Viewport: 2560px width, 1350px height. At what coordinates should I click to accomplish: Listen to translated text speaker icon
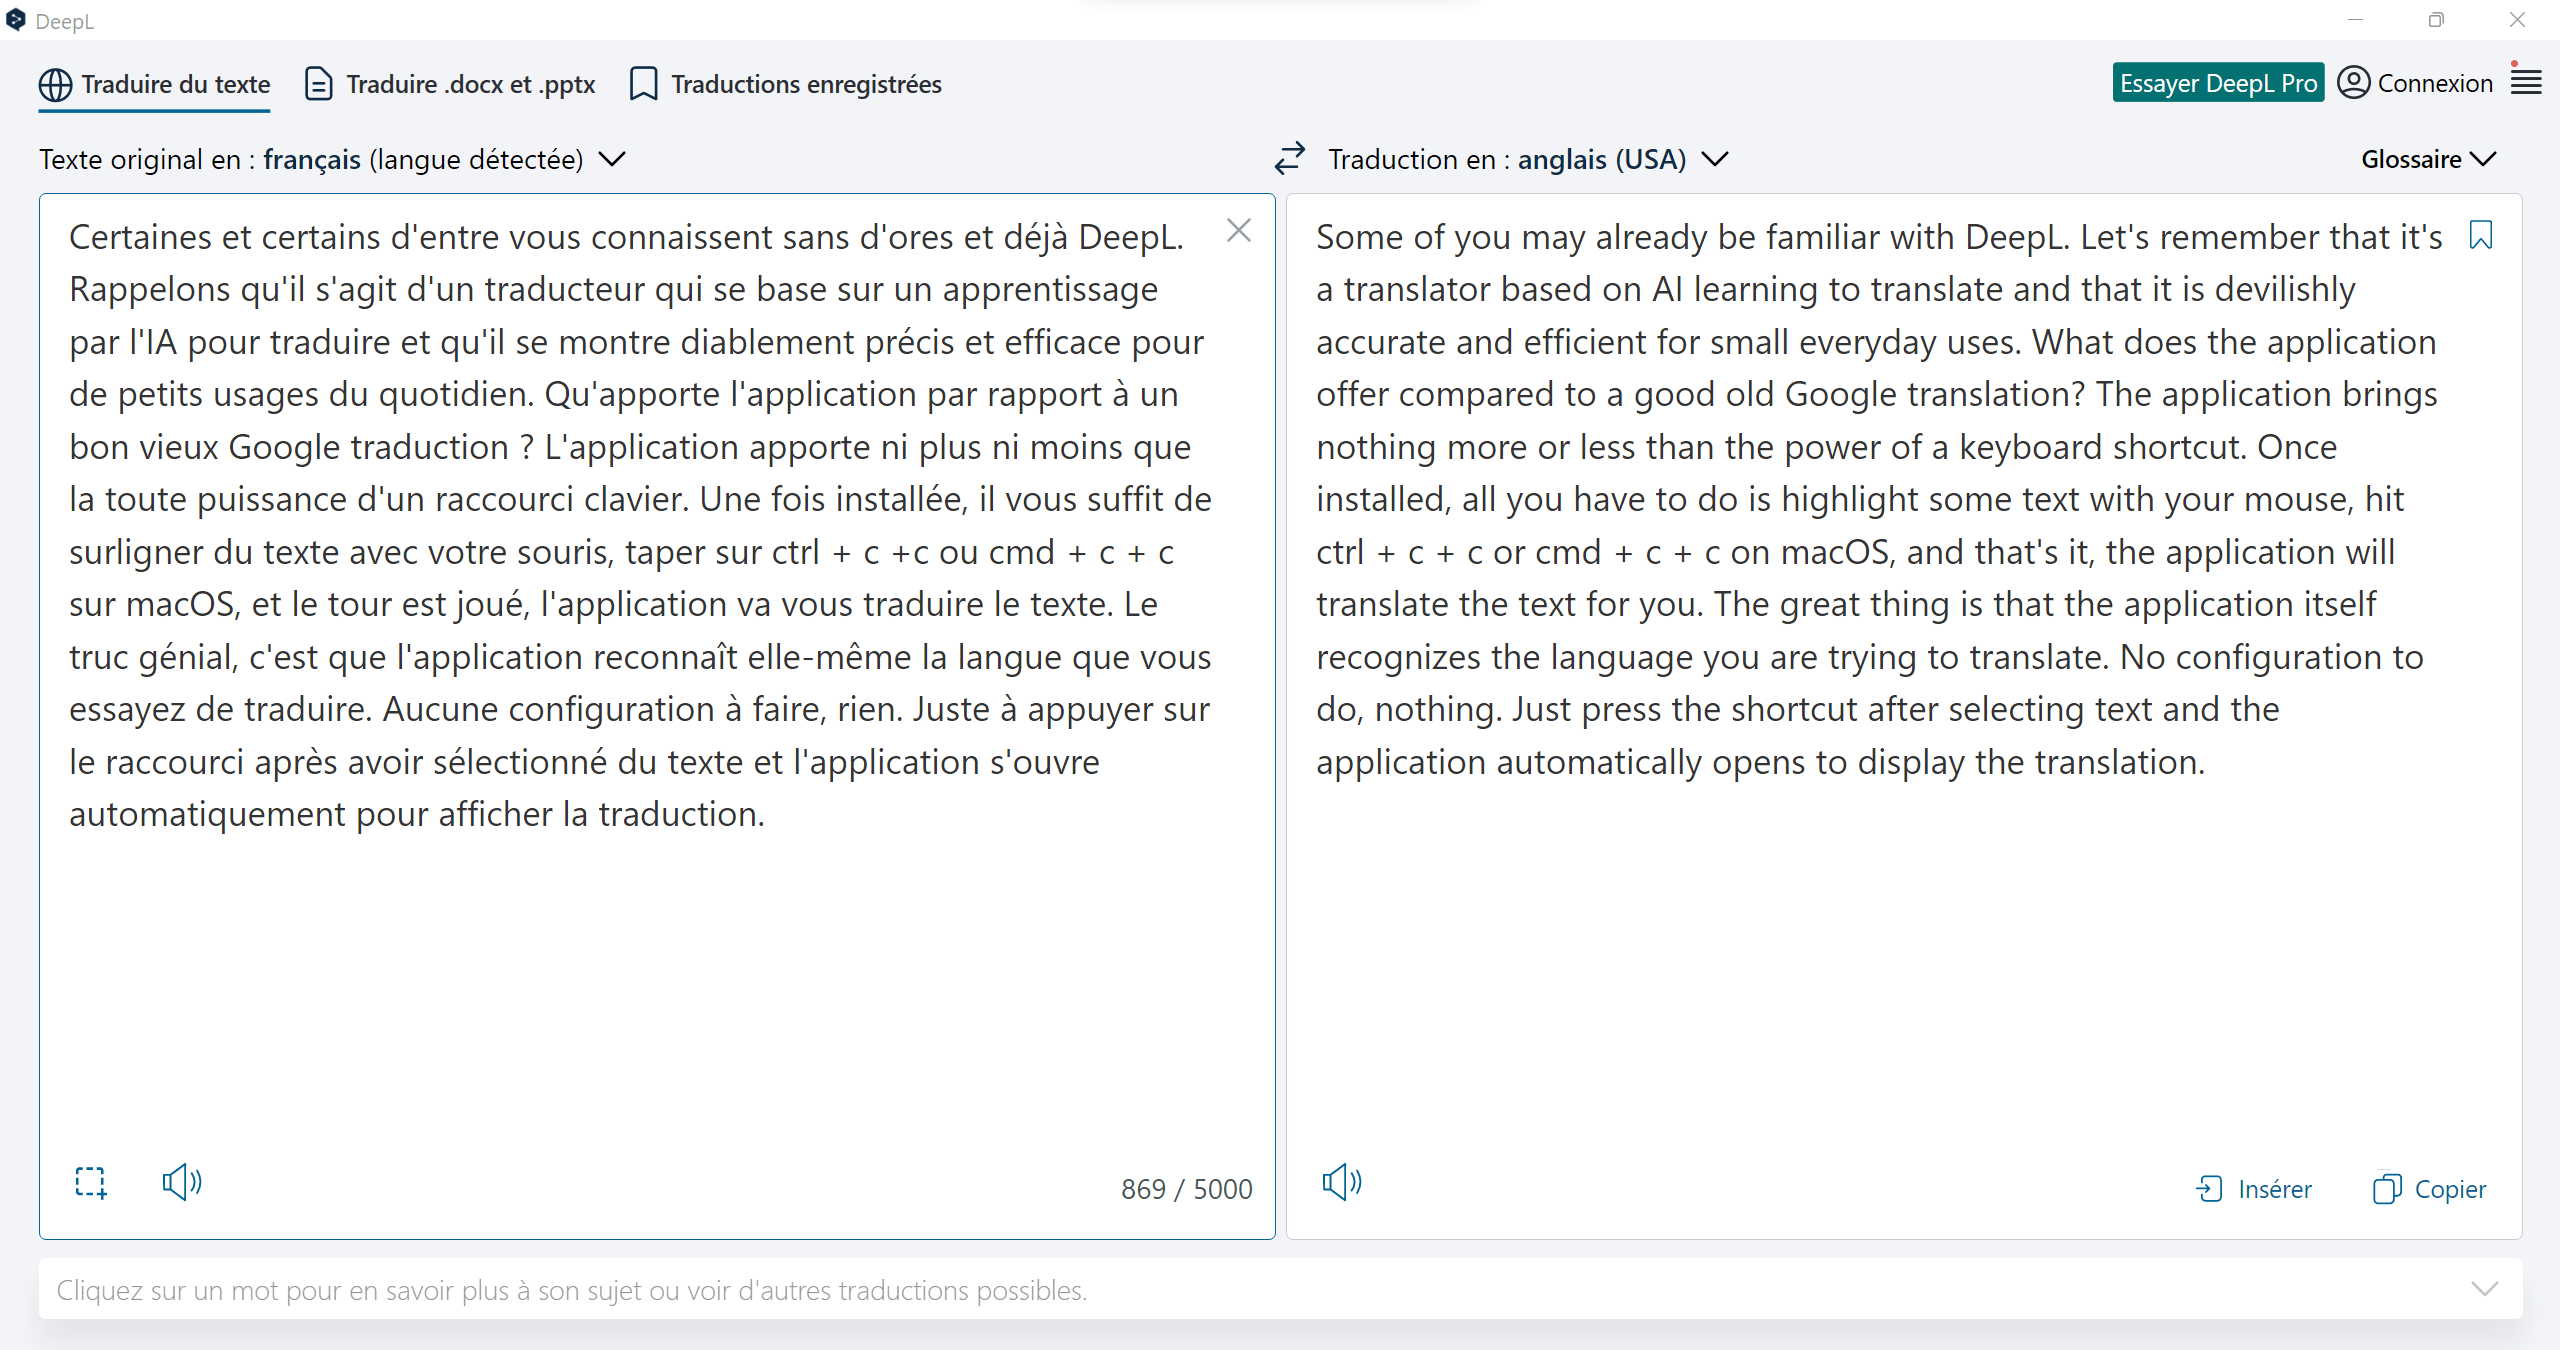tap(1341, 1182)
